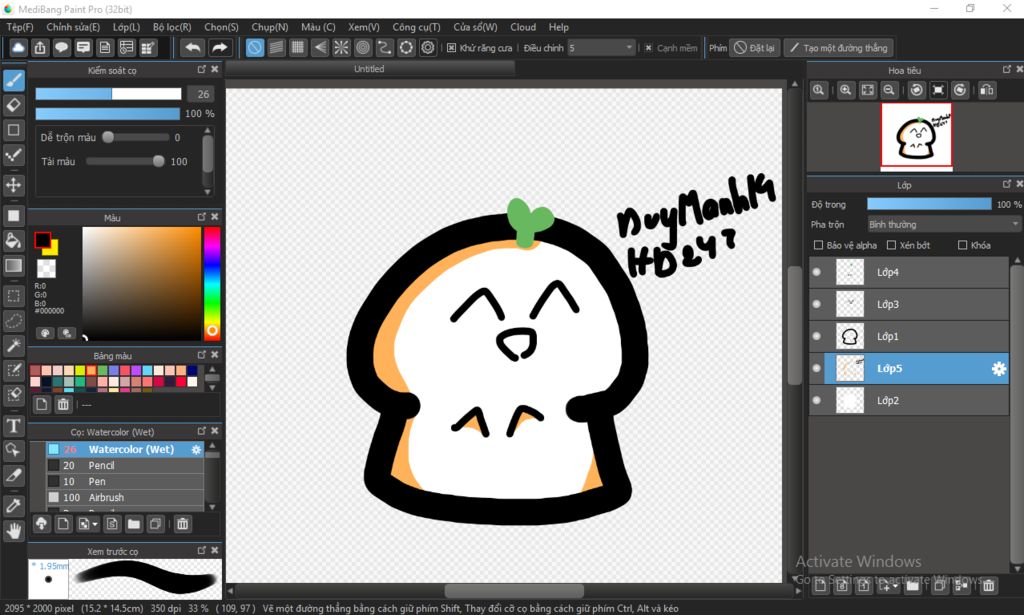Screen dimensions: 1024x615
Task: Zoom out using the navigator minus magnifier
Action: pyautogui.click(x=889, y=90)
